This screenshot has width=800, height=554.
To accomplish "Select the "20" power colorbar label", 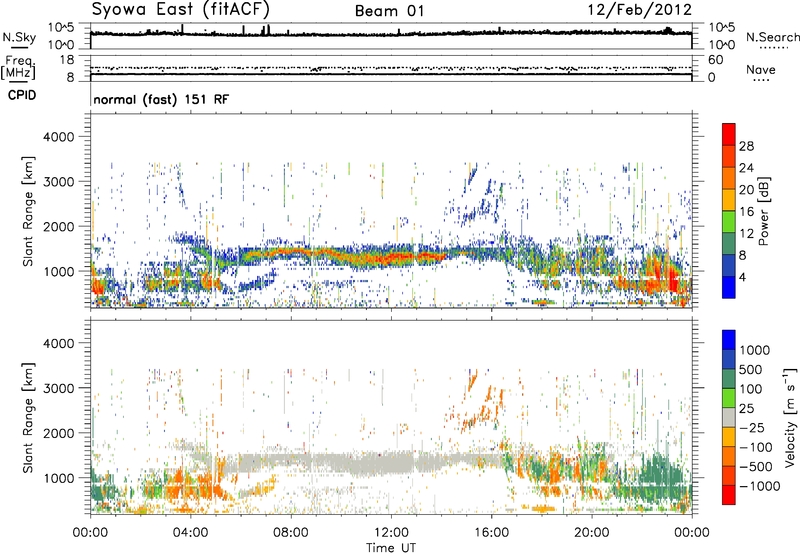I will (746, 190).
